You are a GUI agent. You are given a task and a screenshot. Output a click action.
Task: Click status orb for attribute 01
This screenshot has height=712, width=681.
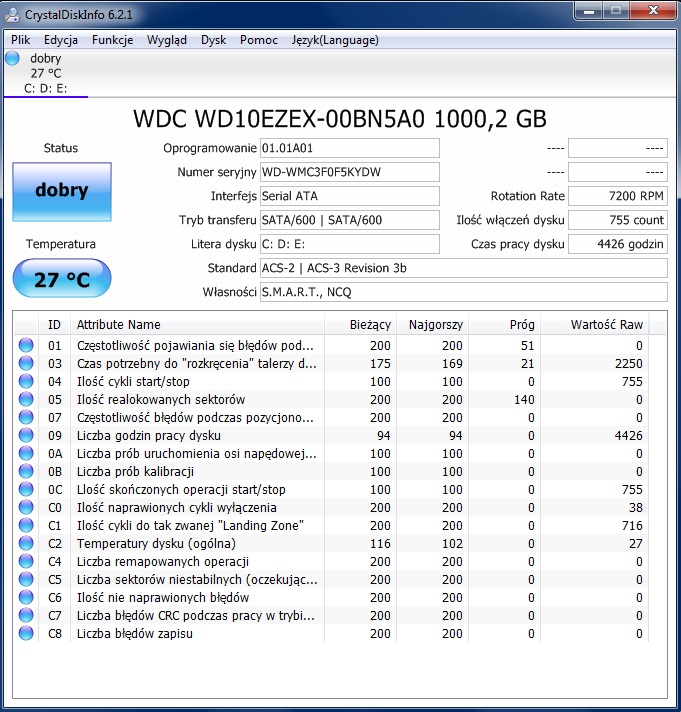pyautogui.click(x=26, y=345)
